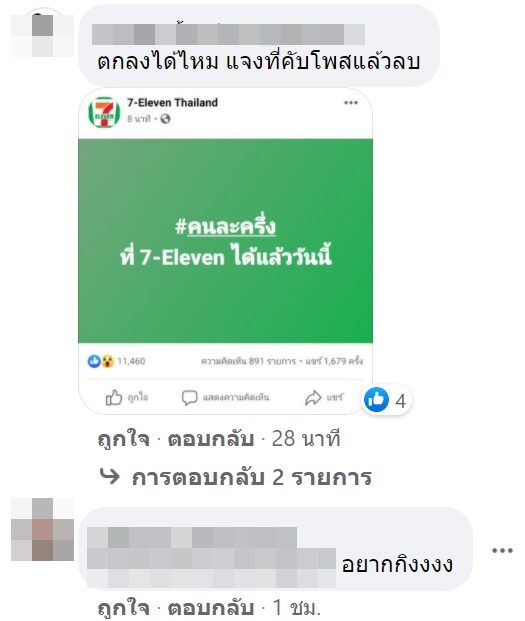Click the 7-Eleven logo avatar
This screenshot has height=621, width=525.
coord(104,112)
